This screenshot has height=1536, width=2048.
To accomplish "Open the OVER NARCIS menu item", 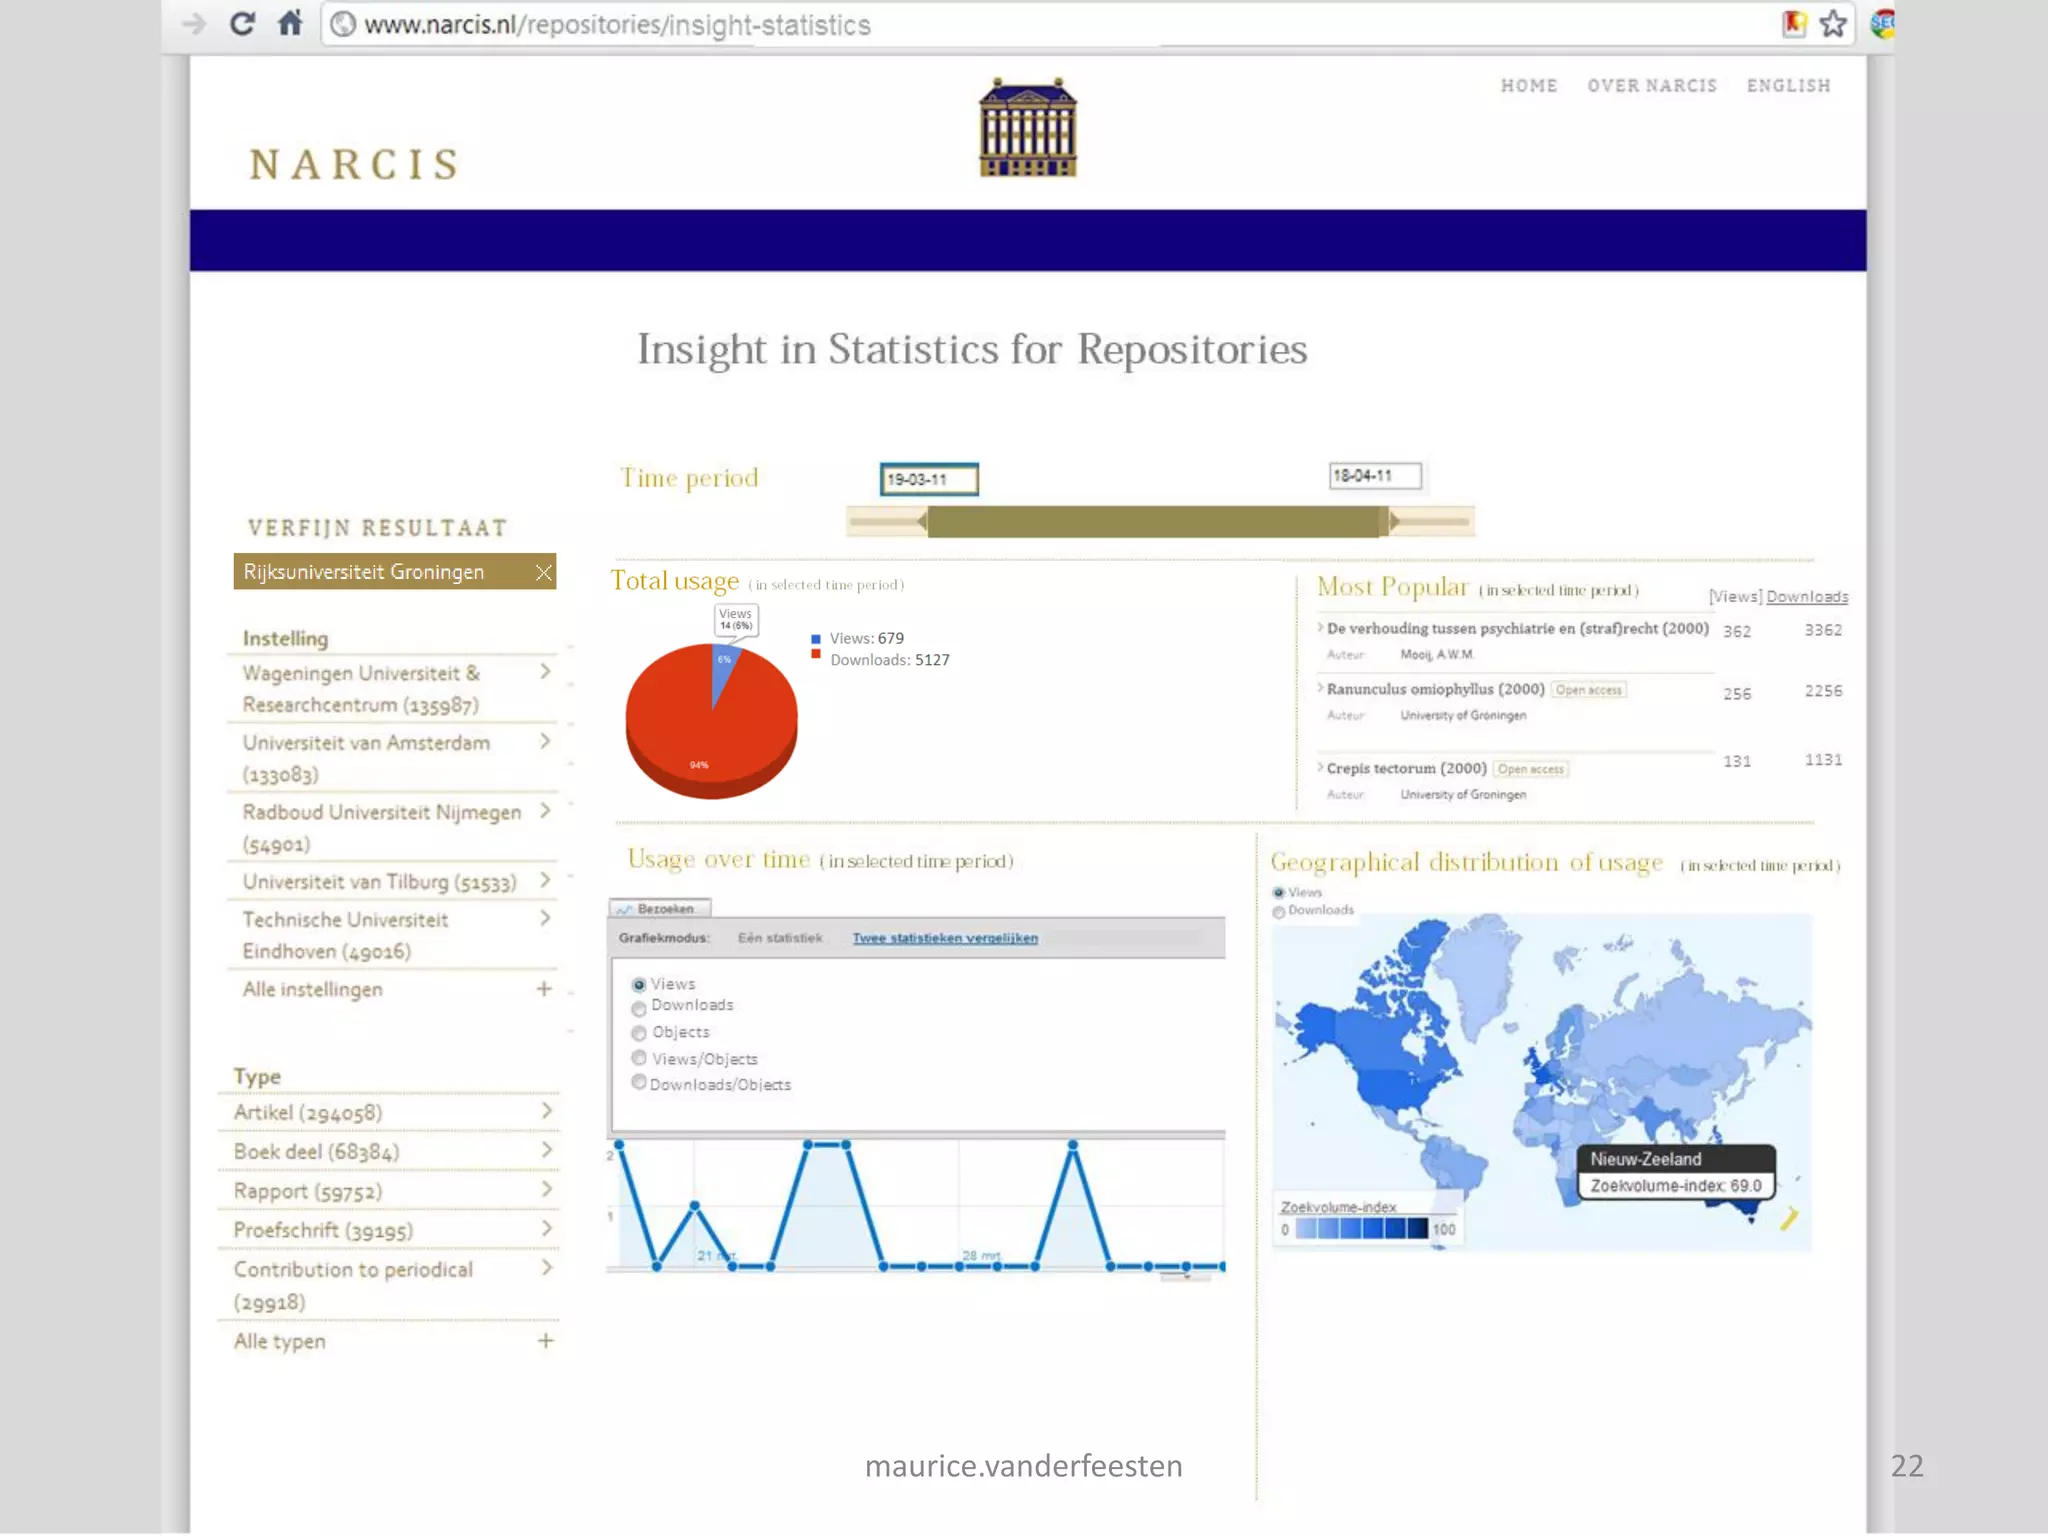I will (1651, 86).
